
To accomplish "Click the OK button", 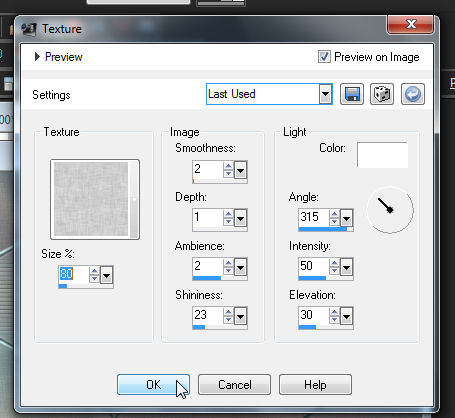I will point(153,385).
